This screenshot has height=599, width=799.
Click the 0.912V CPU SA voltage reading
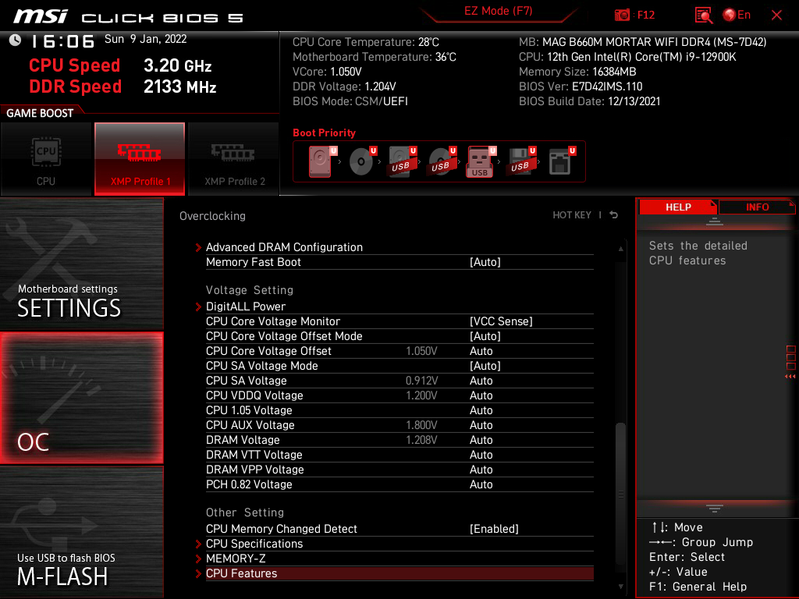point(421,380)
